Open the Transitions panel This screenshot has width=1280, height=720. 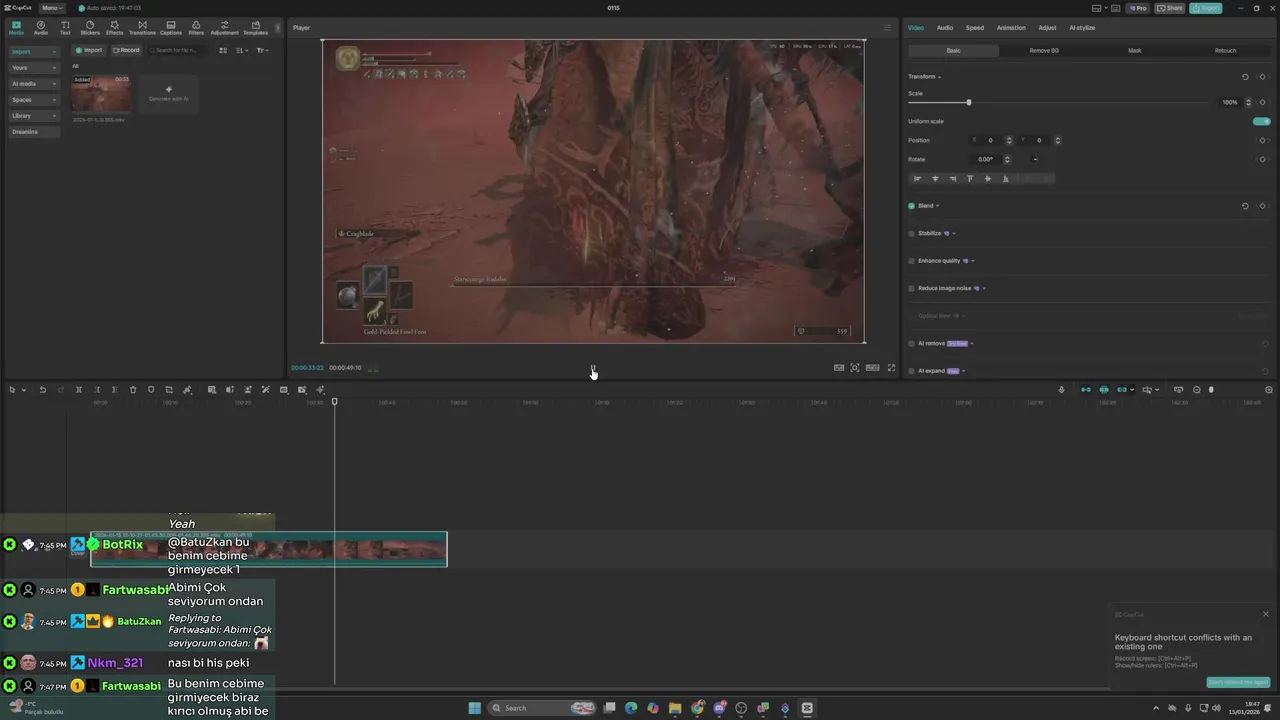(x=142, y=28)
